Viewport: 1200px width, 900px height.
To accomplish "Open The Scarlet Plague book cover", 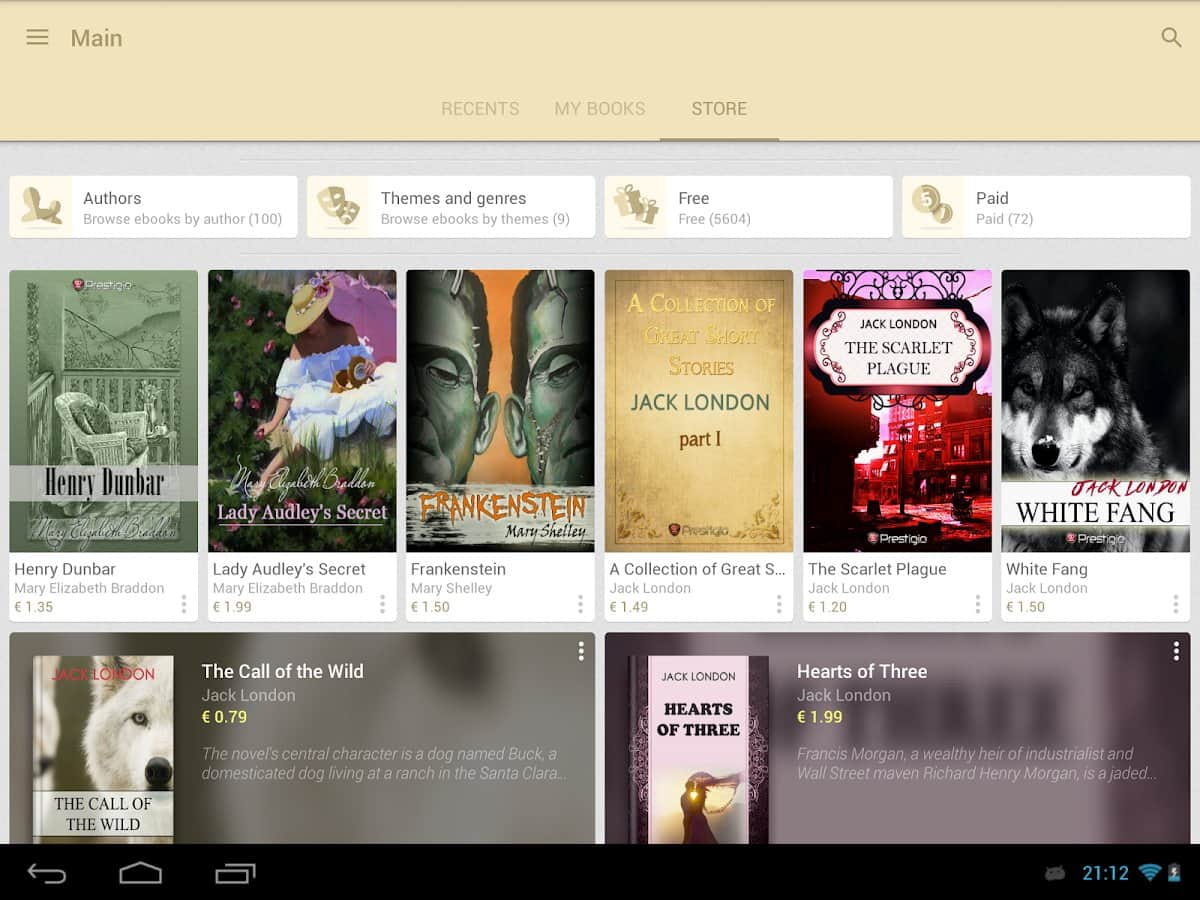I will tap(897, 411).
